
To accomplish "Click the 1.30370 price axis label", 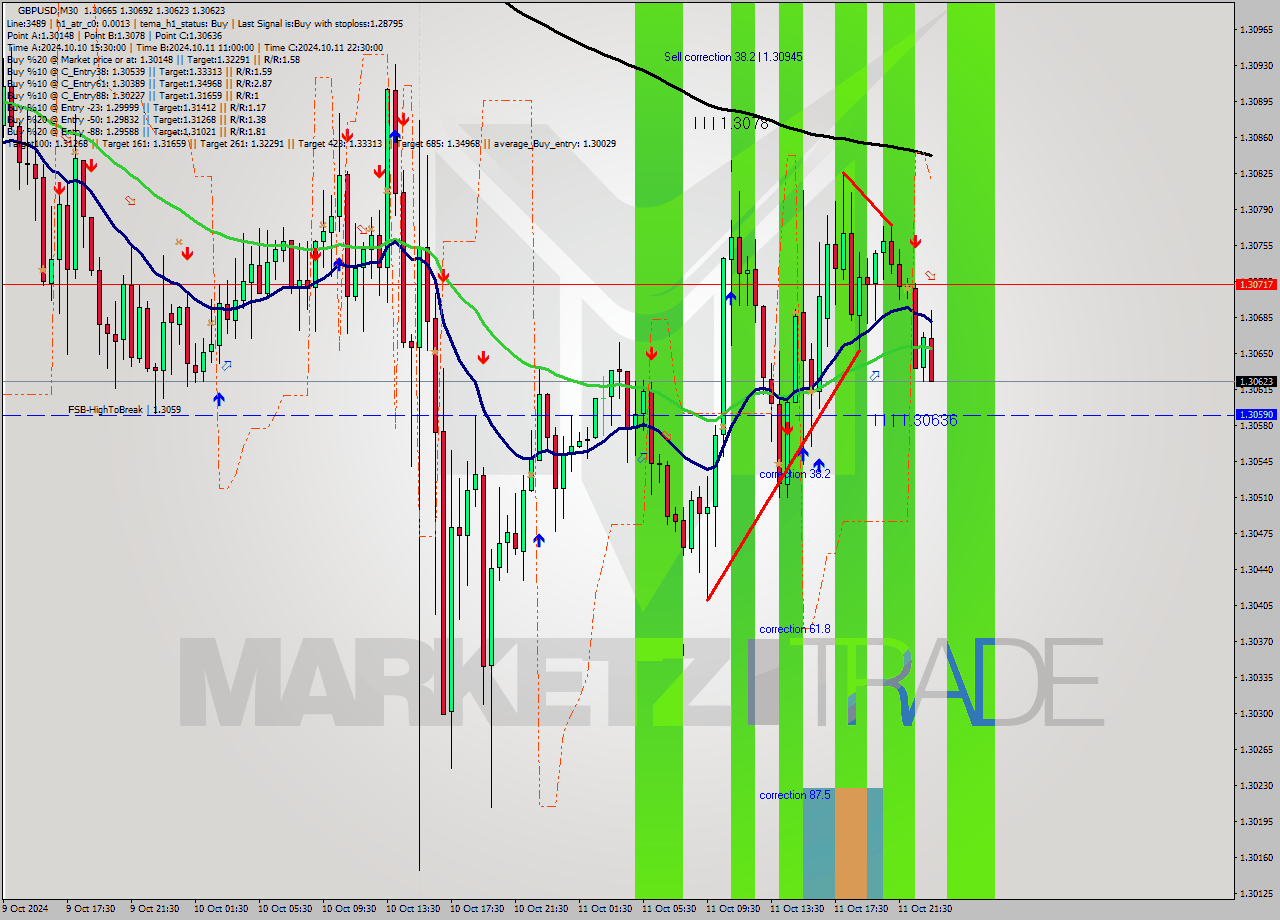I will click(x=1255, y=642).
